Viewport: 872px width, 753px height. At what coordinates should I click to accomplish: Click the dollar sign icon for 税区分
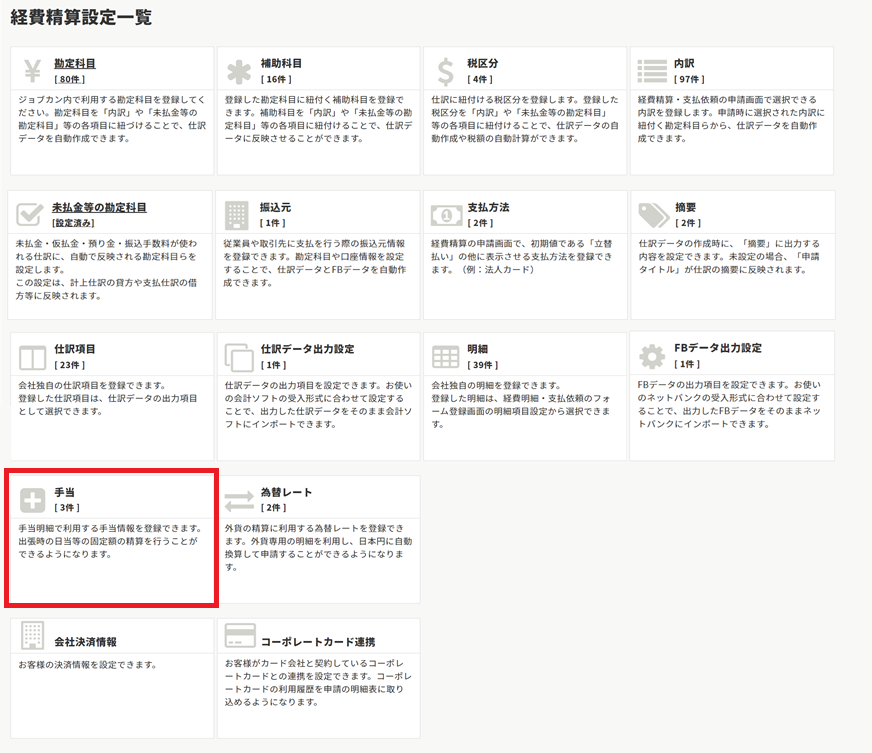pos(445,71)
